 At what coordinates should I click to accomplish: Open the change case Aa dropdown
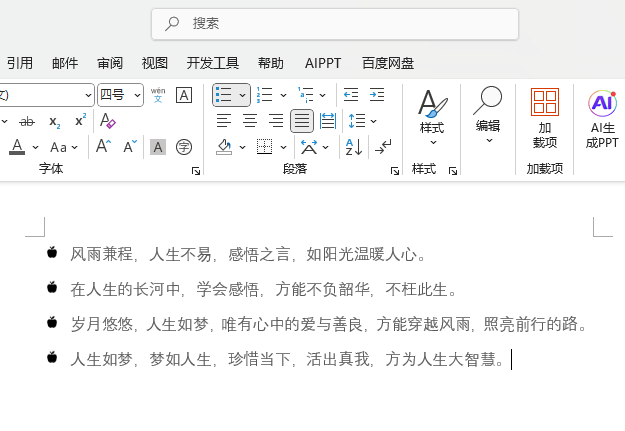pyautogui.click(x=64, y=147)
